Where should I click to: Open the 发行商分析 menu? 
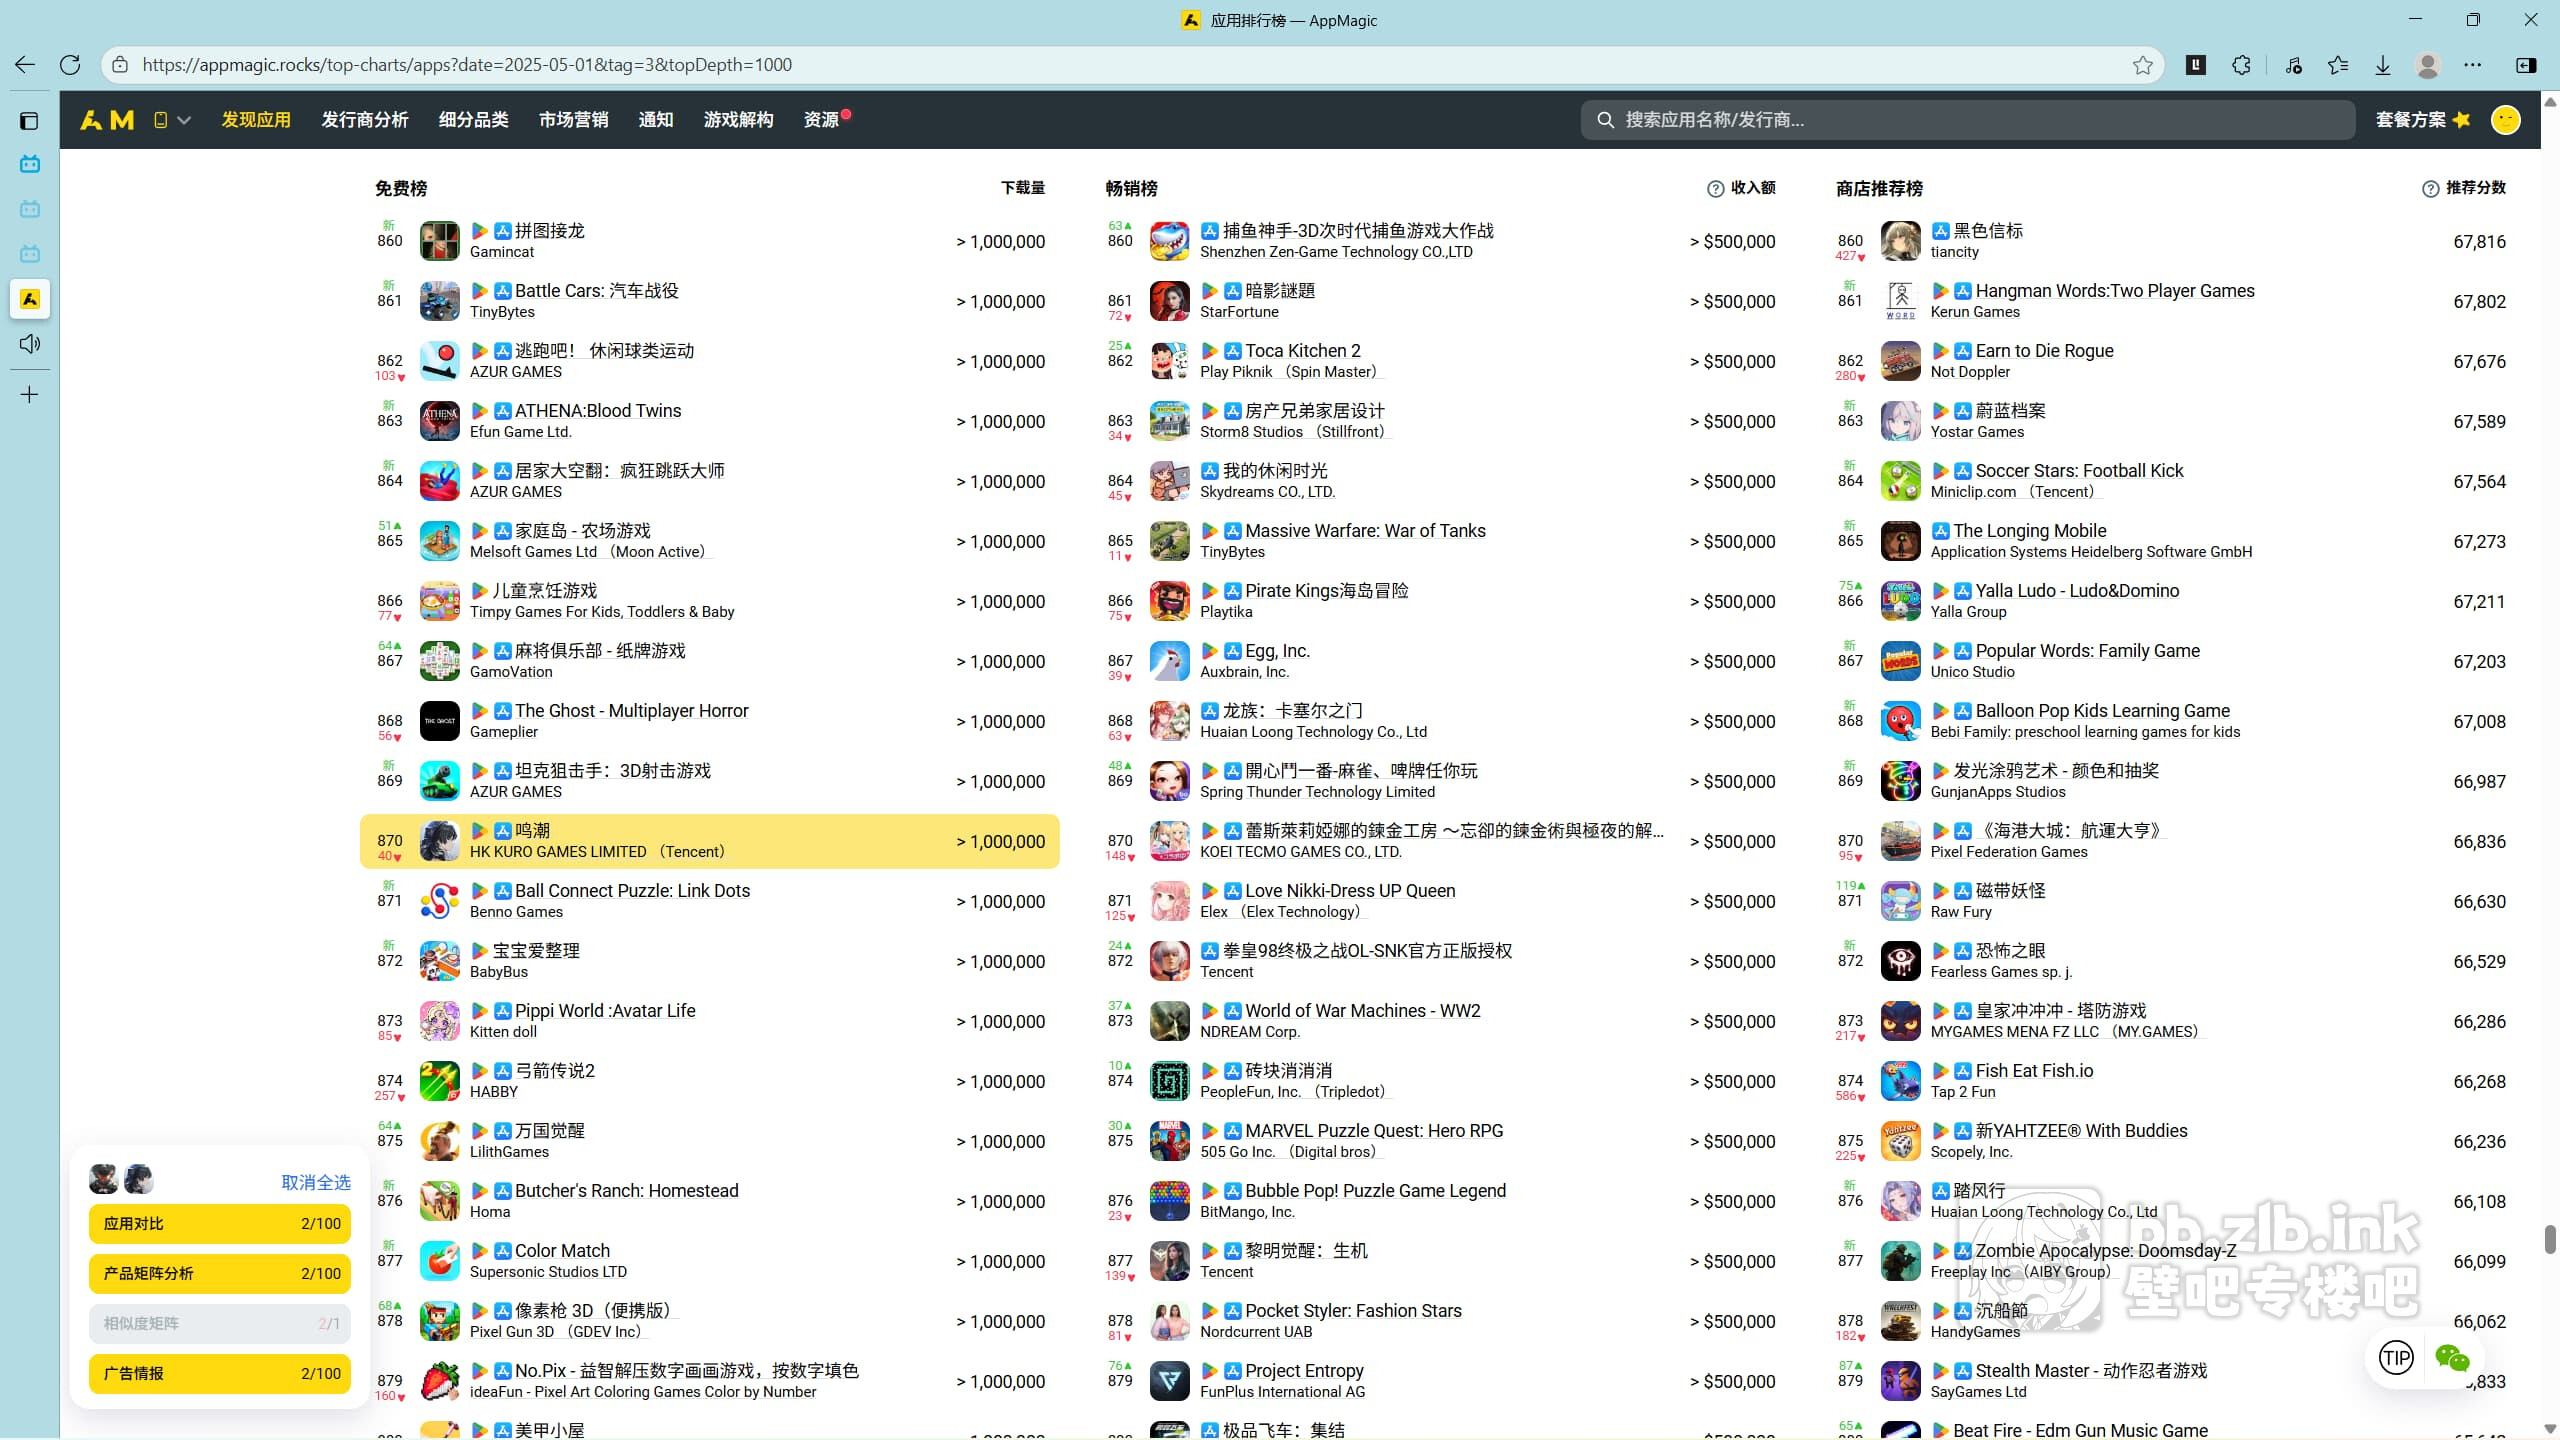364,120
